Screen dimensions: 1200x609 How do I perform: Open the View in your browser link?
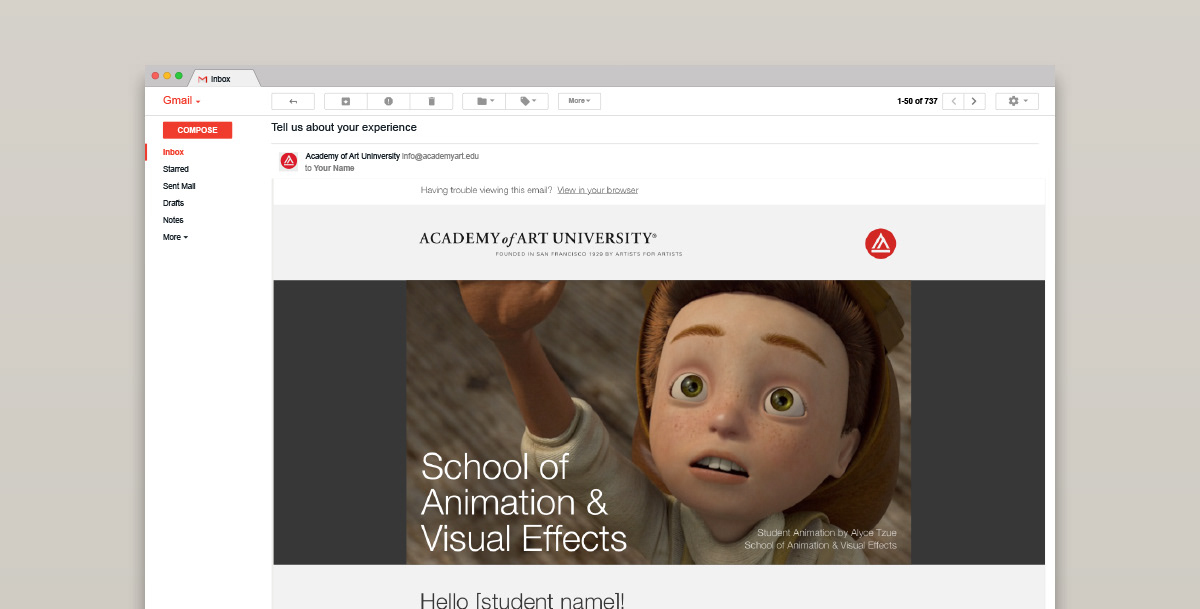[597, 190]
